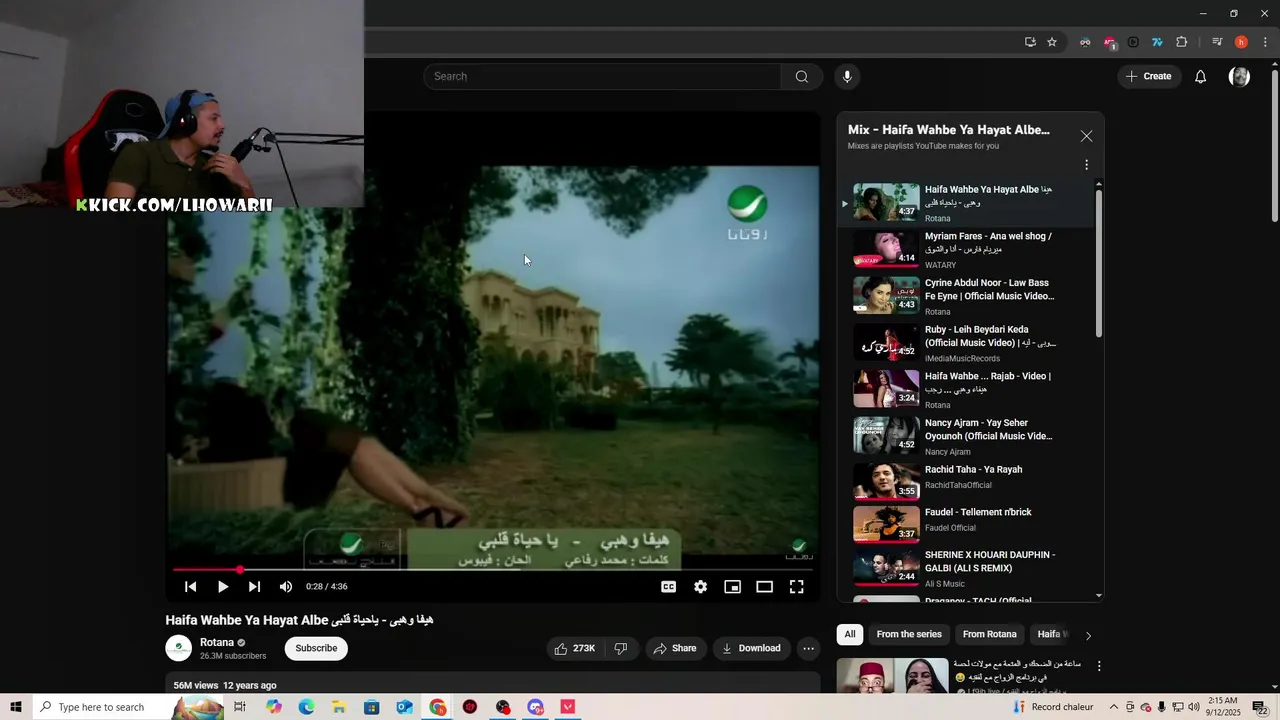Open Rotana channel name link
The image size is (1280, 720).
(x=217, y=643)
